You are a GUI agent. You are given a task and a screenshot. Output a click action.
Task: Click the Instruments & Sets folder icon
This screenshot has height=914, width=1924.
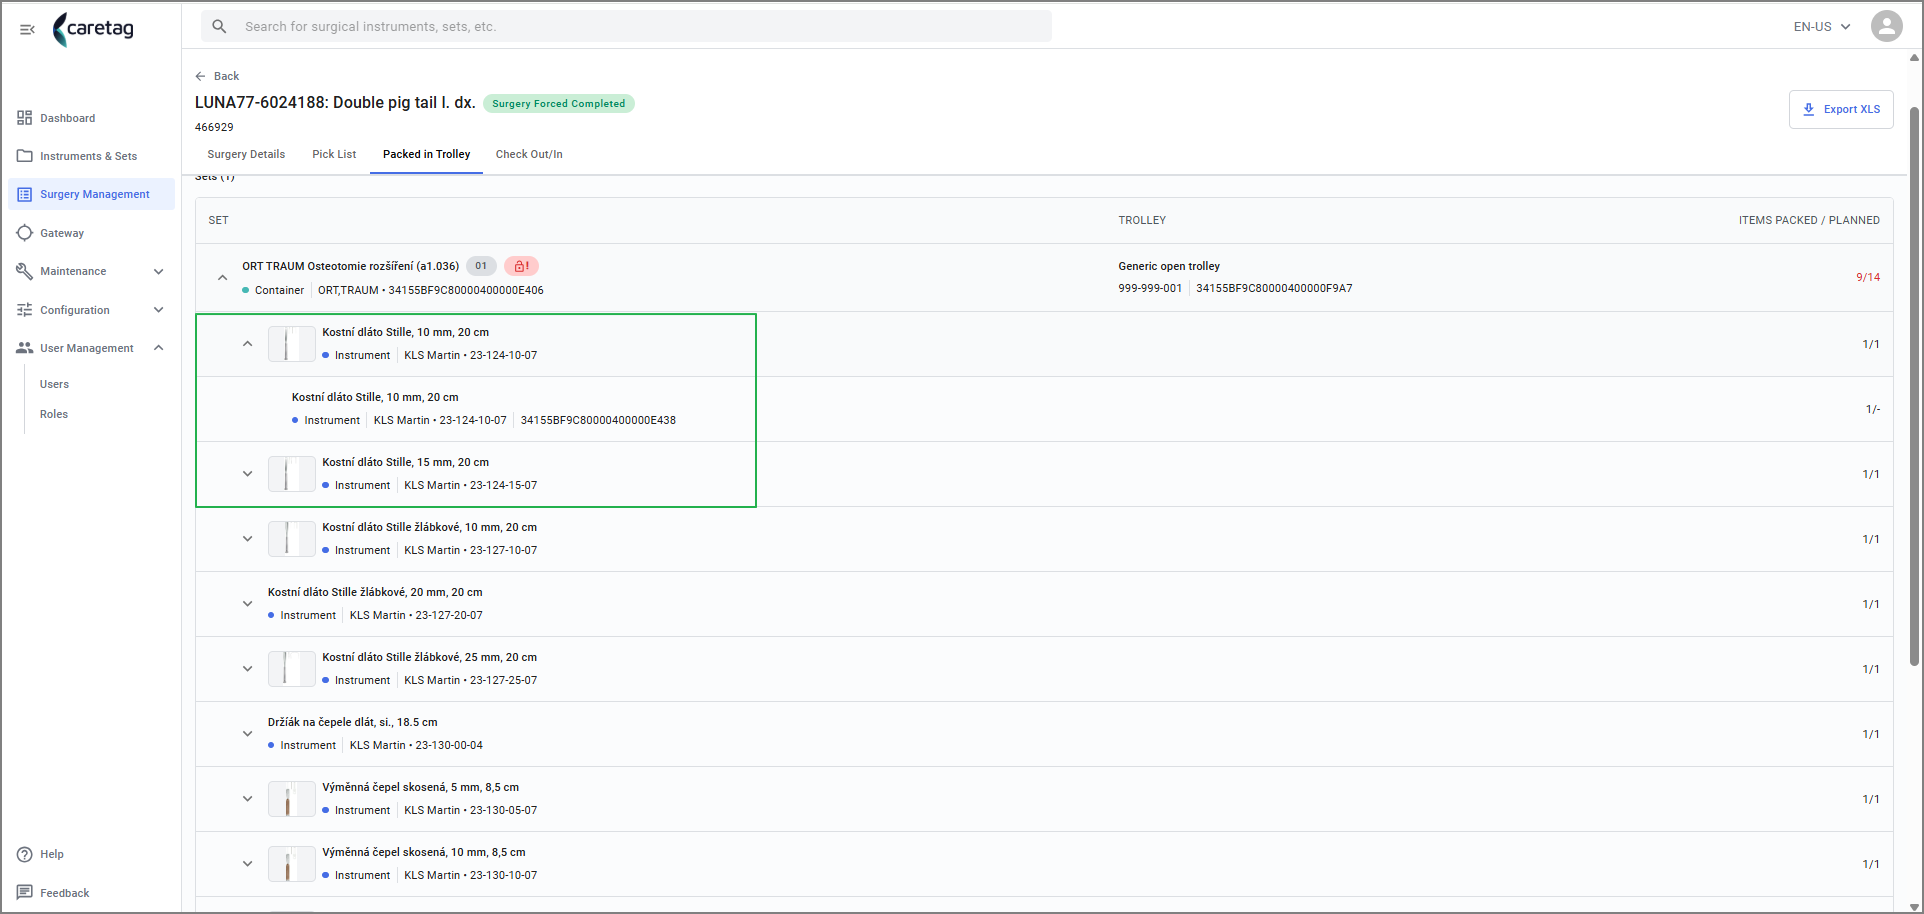[25, 156]
